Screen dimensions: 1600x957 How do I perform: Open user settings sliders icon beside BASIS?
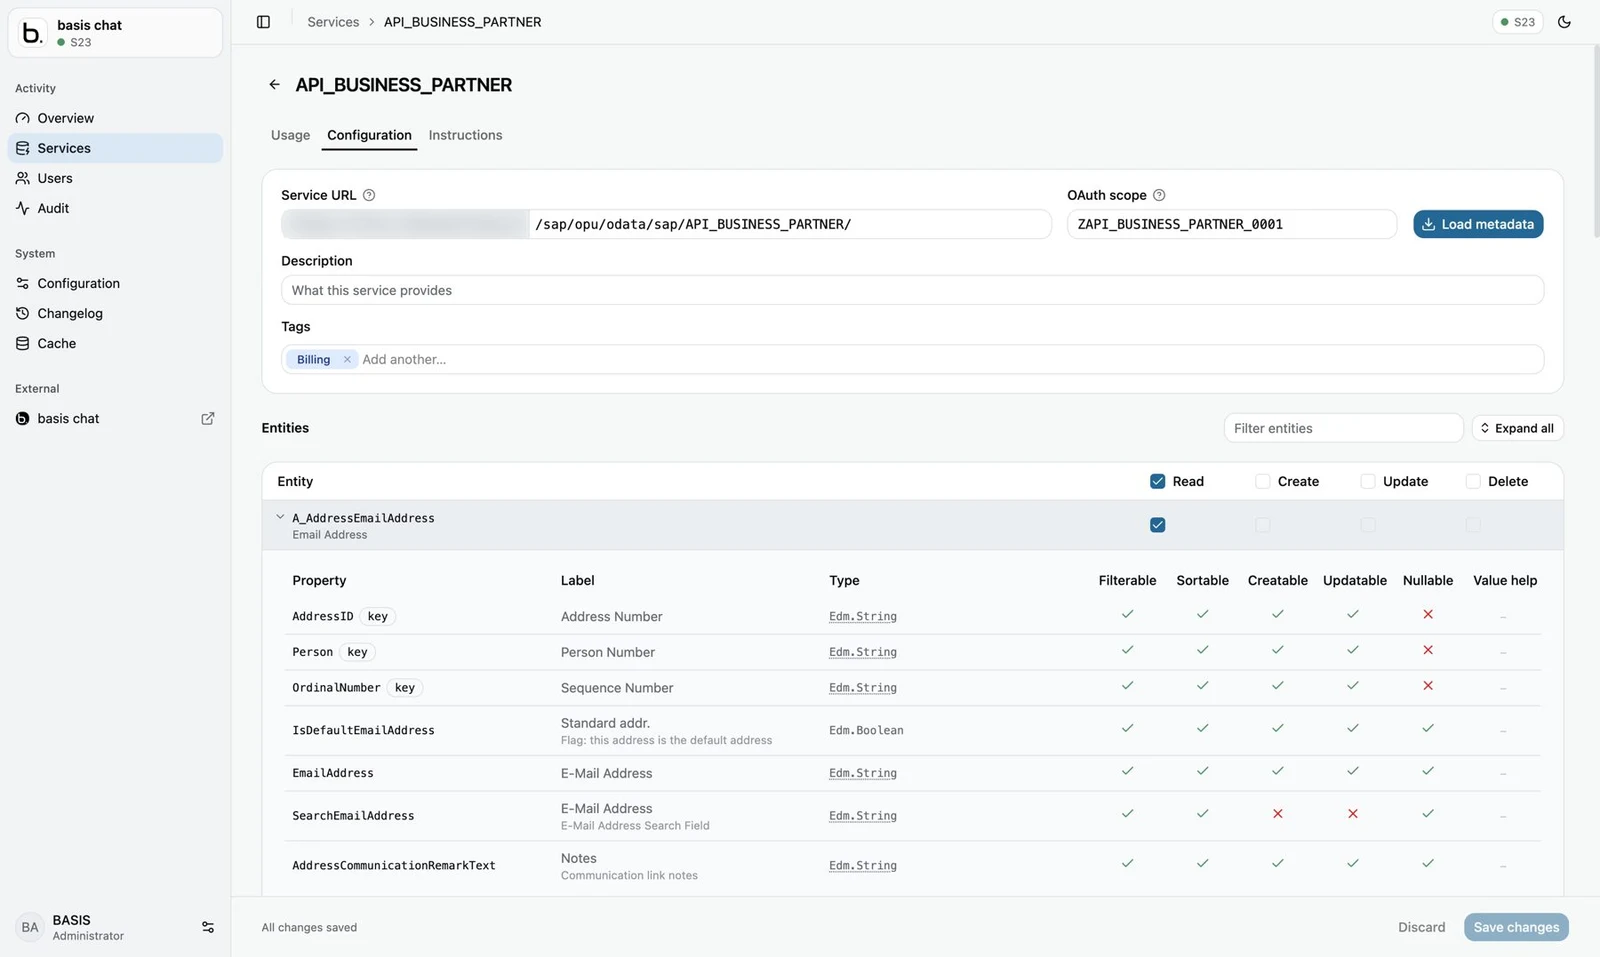coord(208,927)
